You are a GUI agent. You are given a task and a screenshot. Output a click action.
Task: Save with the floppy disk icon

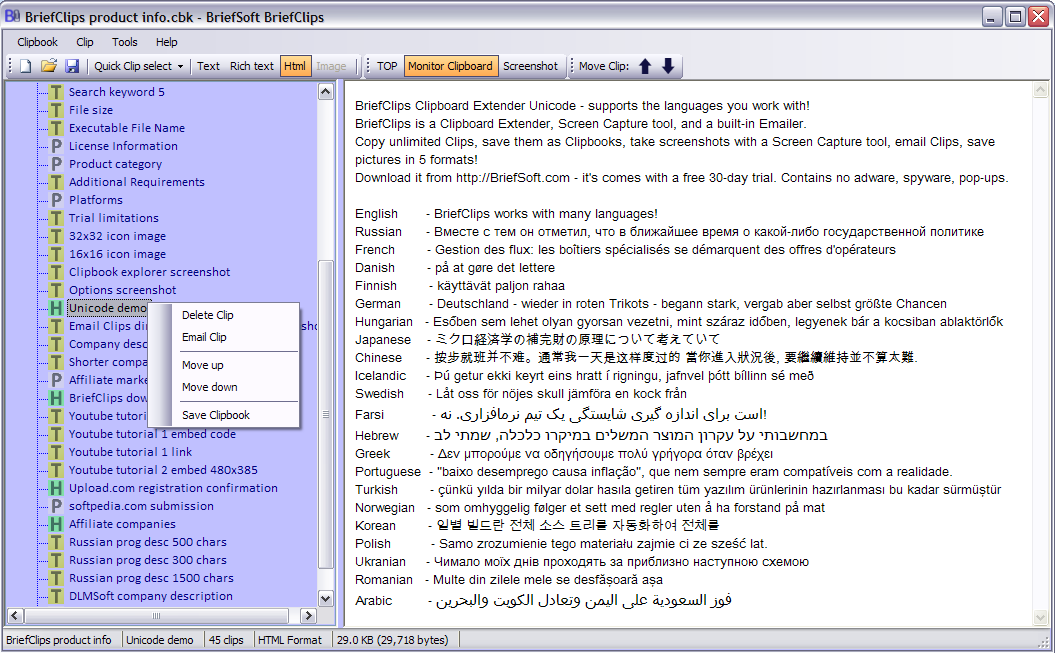tap(72, 66)
